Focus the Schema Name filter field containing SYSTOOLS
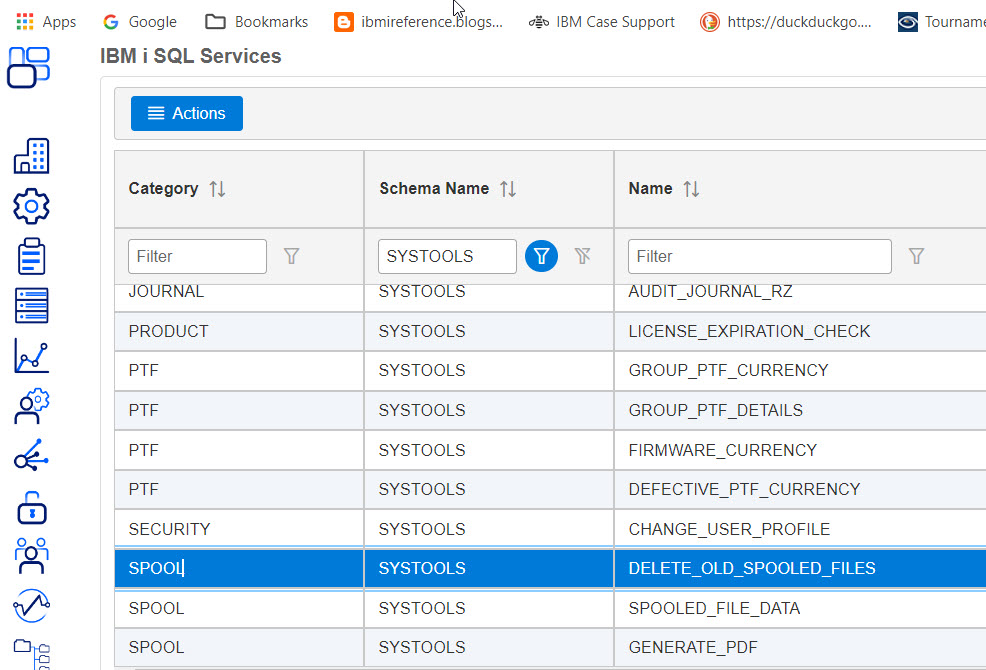The height and width of the screenshot is (670, 986). (447, 256)
